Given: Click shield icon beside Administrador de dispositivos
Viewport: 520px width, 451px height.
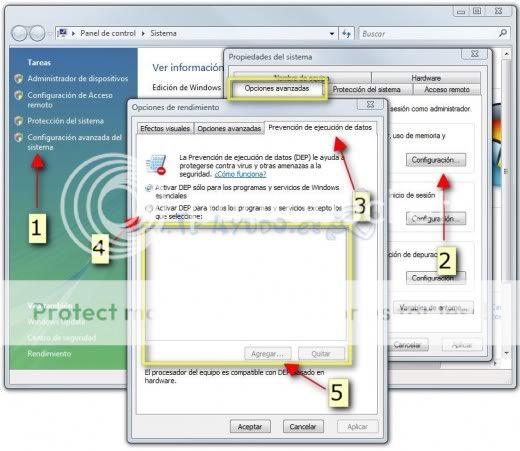Looking at the screenshot, I should coord(19,79).
